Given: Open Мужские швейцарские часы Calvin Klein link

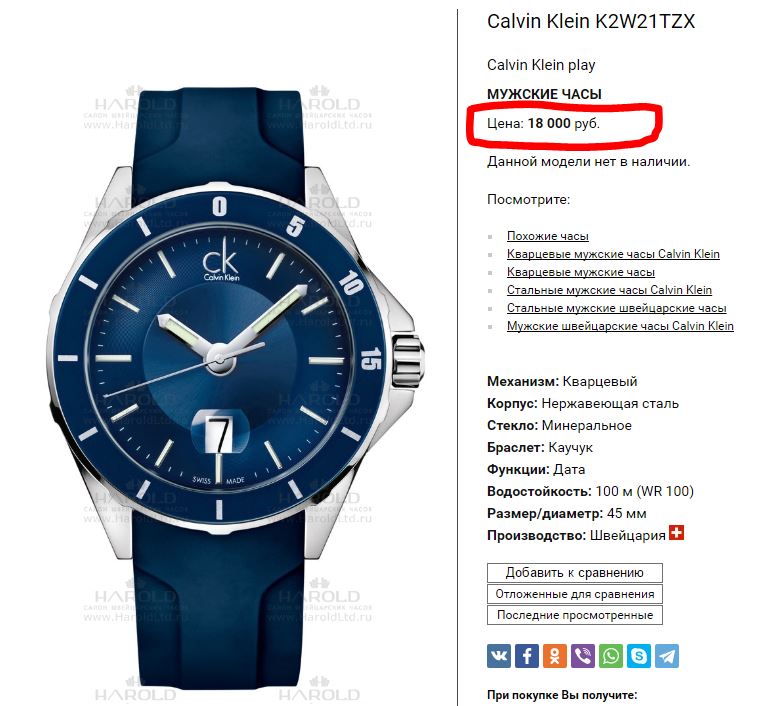Looking at the screenshot, I should [x=620, y=326].
